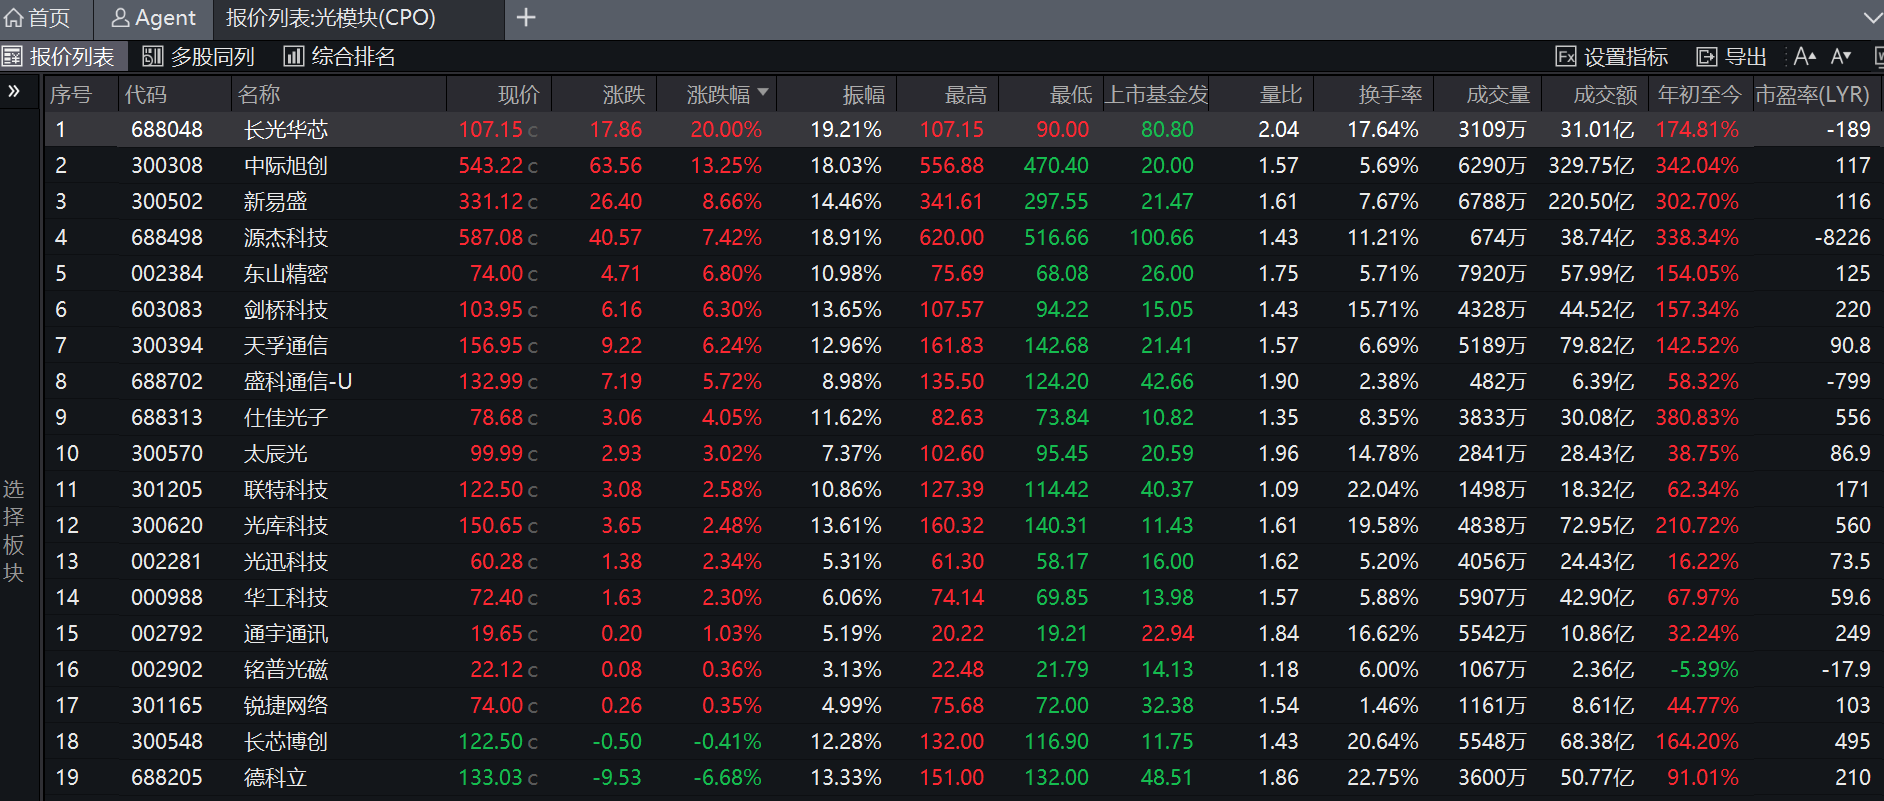Select the 报价列表:光模块(CPO) tab
This screenshot has height=801, width=1884.
coord(330,18)
